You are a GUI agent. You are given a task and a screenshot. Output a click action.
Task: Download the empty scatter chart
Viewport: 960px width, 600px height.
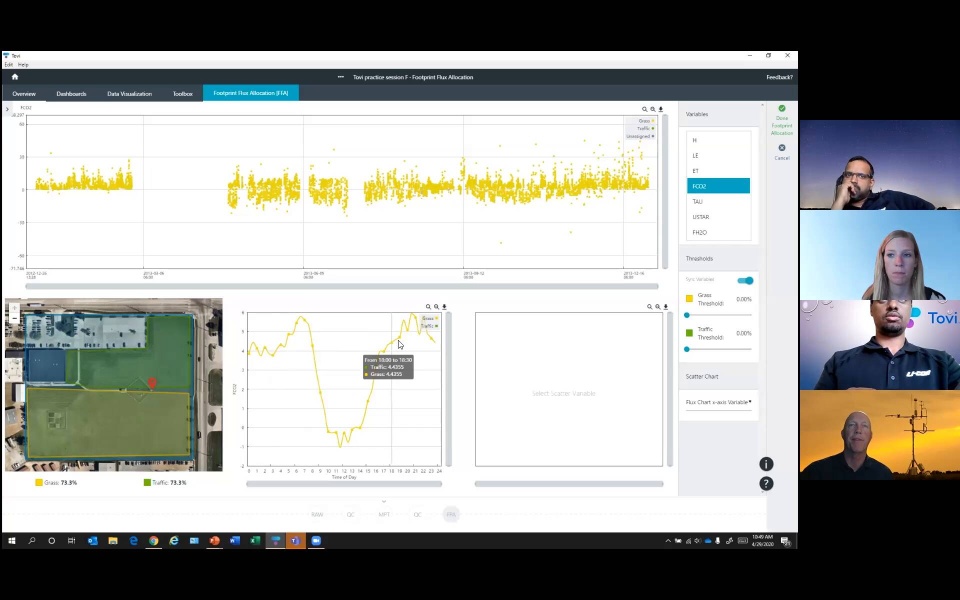(666, 307)
